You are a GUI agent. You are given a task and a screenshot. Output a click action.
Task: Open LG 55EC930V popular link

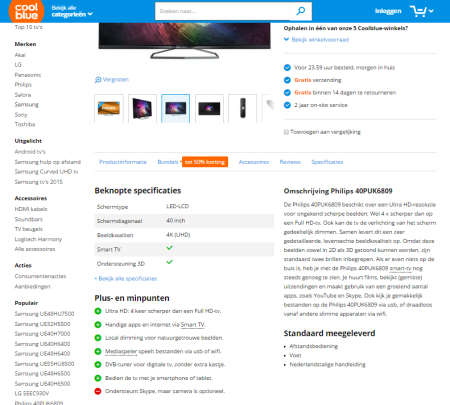tap(32, 394)
